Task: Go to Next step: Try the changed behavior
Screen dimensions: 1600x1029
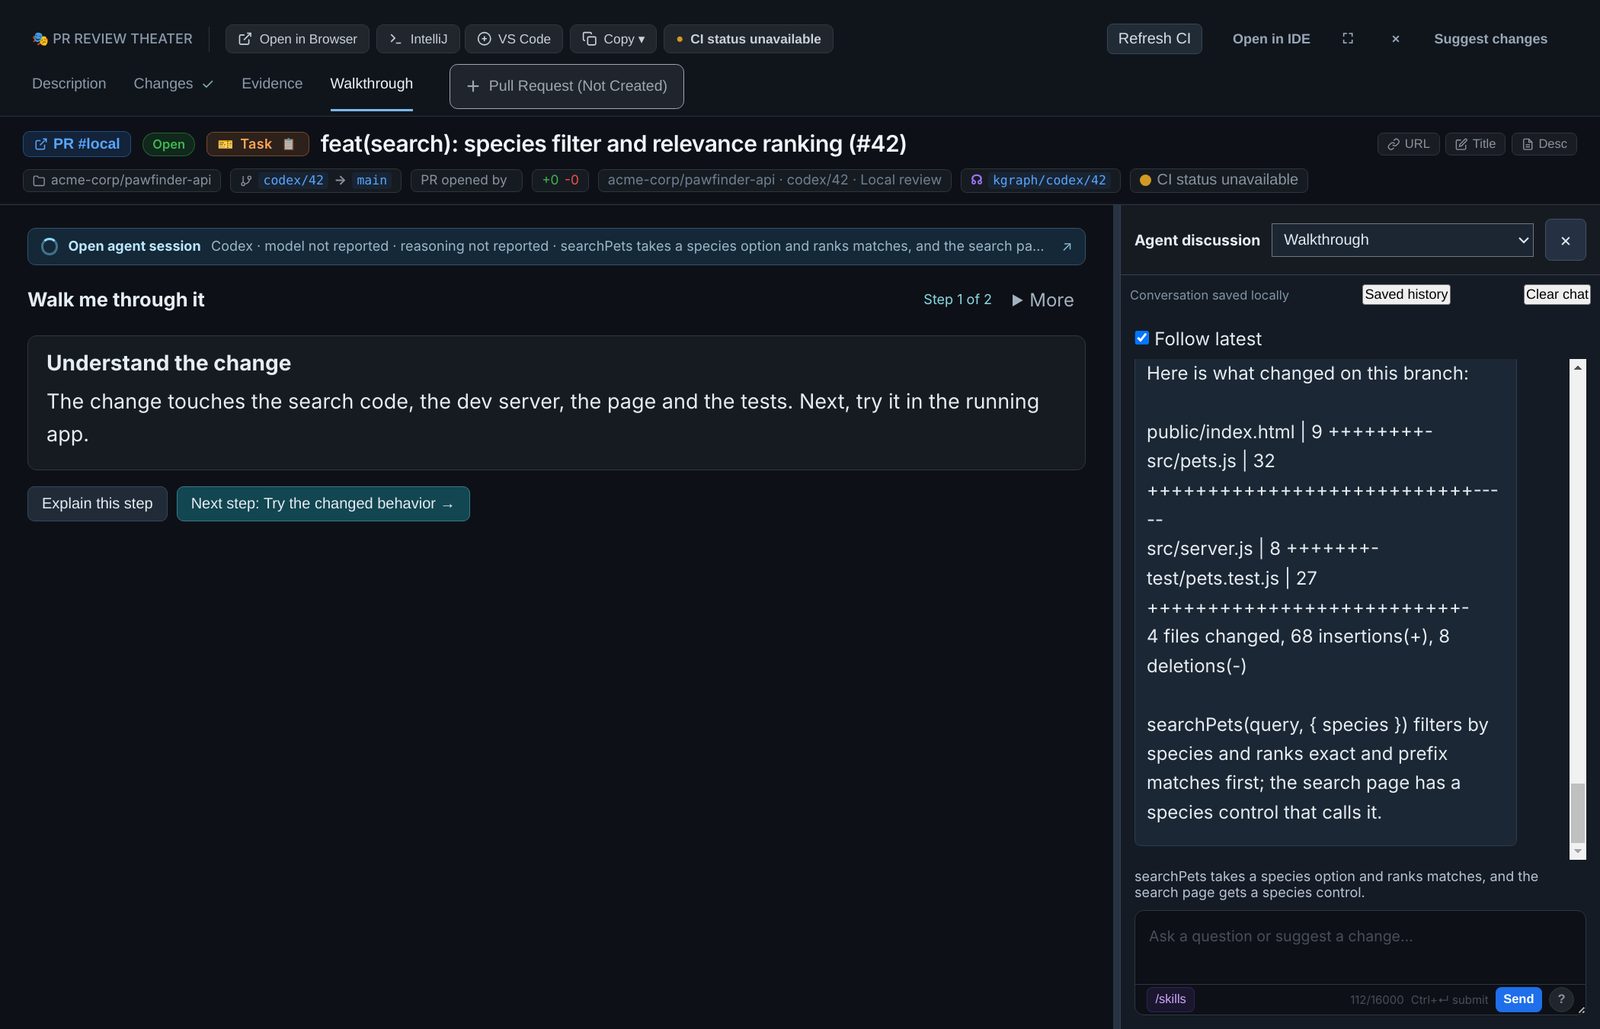Action: [323, 504]
